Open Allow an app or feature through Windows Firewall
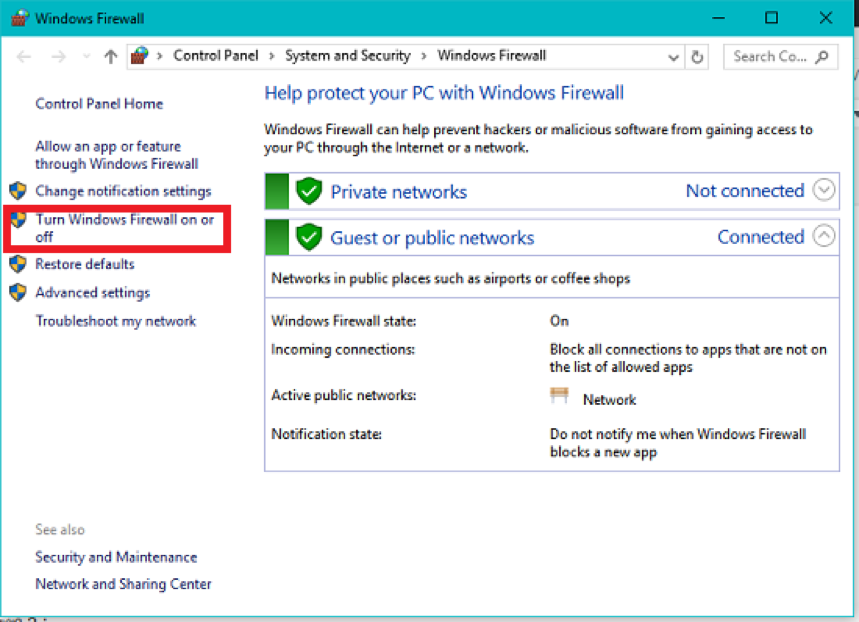859x622 pixels. (117, 155)
